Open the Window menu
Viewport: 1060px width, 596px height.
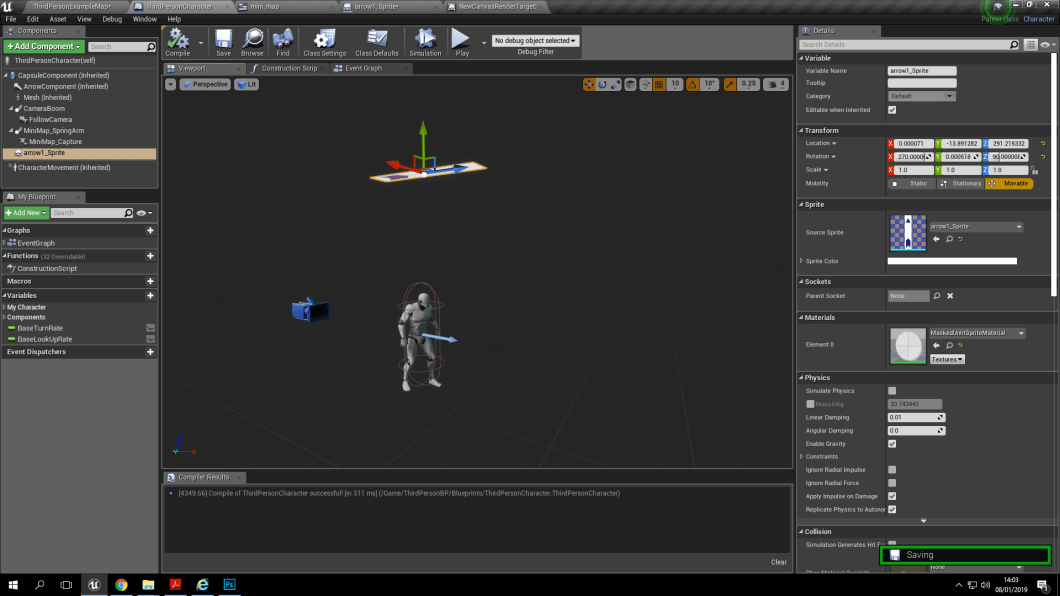click(143, 18)
